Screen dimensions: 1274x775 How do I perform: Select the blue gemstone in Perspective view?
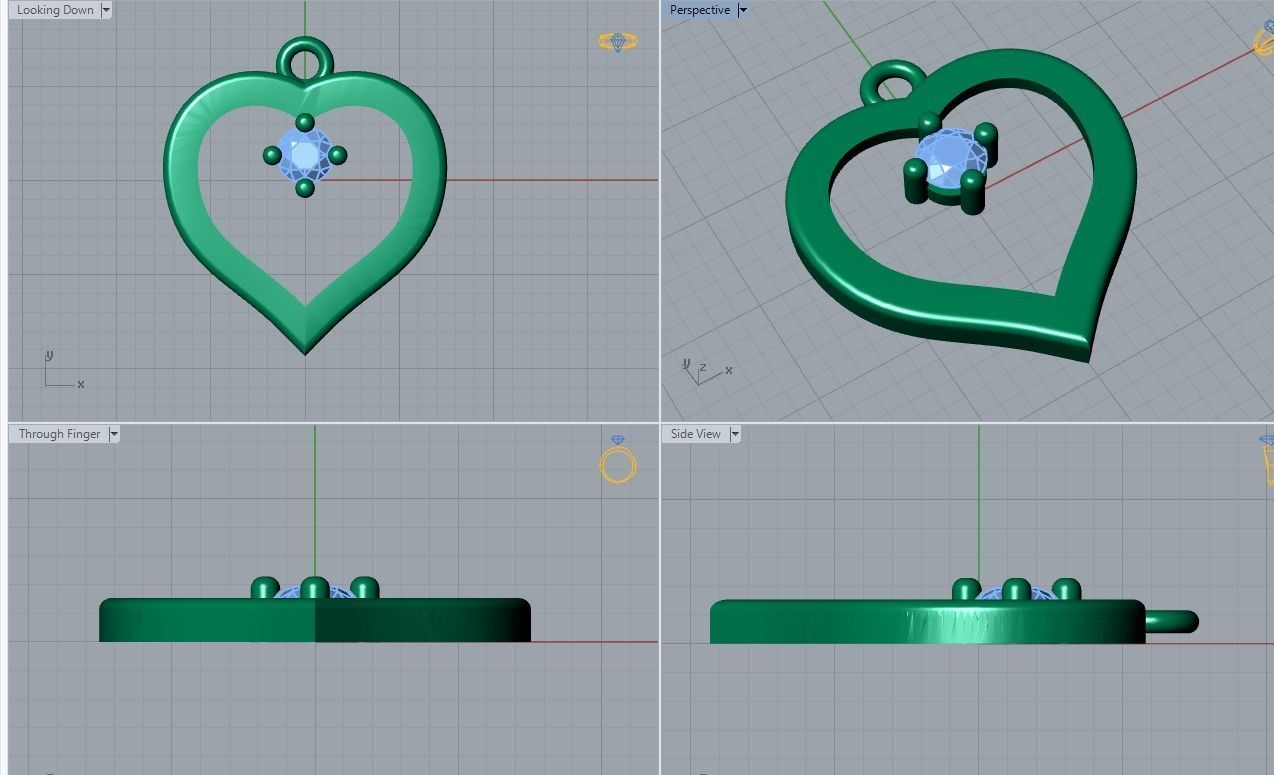(x=949, y=160)
